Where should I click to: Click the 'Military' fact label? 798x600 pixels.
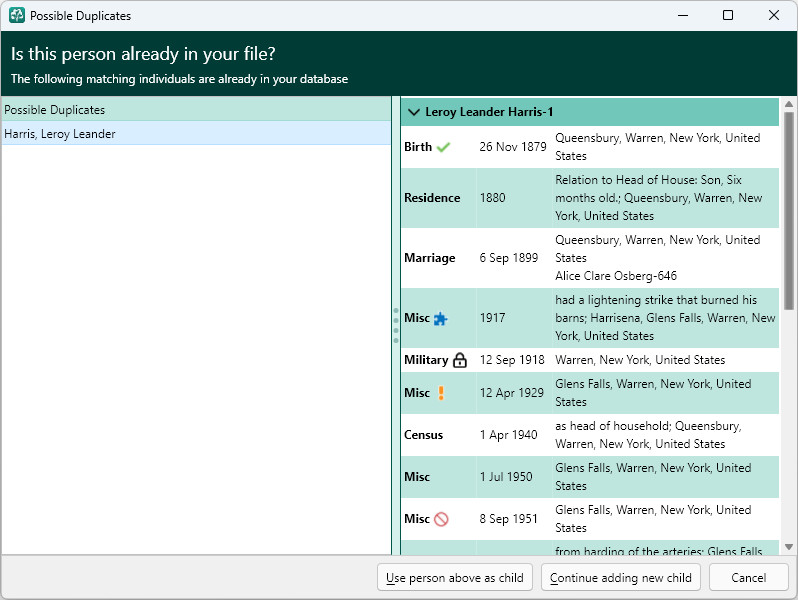click(x=426, y=360)
